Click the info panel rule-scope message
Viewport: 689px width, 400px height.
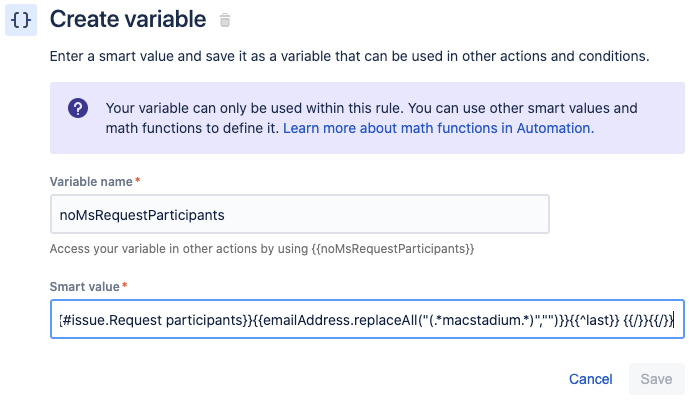click(x=371, y=118)
